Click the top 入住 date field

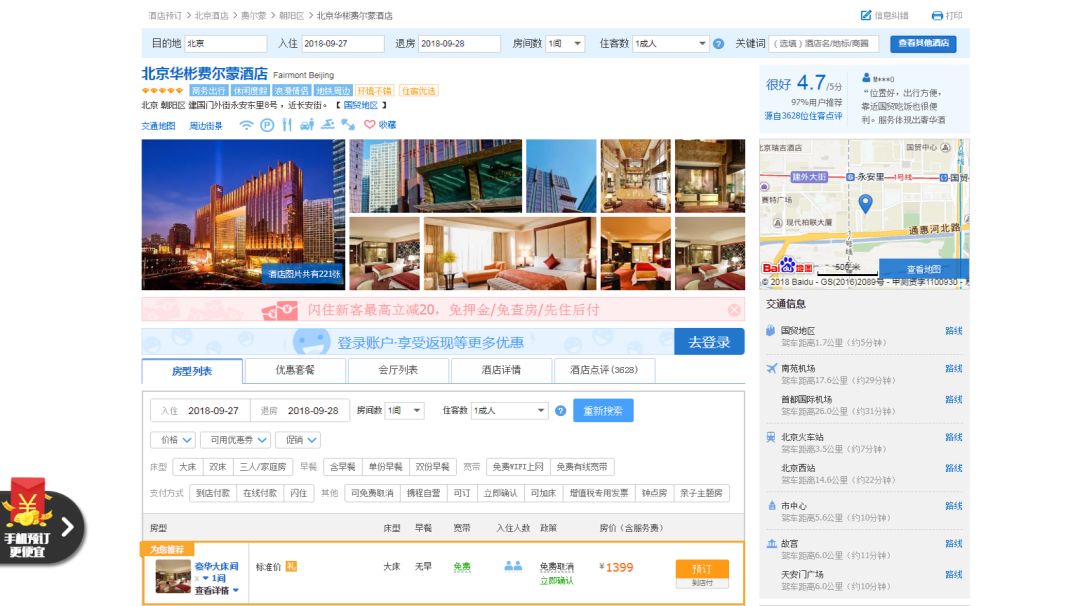pos(342,43)
